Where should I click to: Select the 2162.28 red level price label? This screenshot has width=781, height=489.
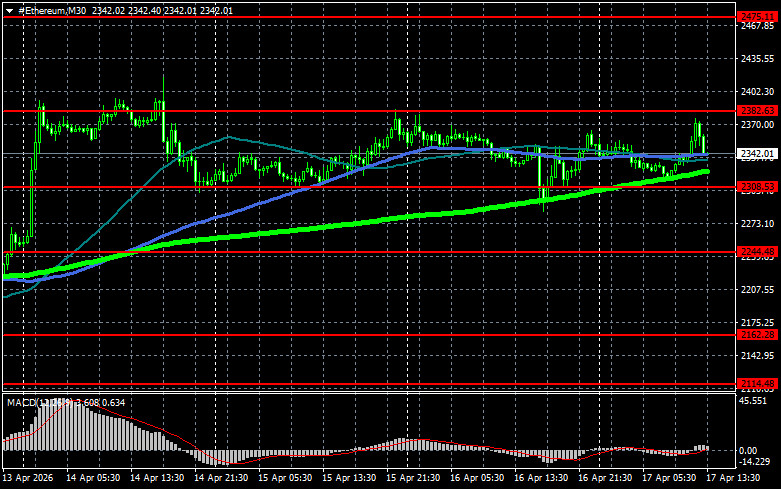[758, 335]
